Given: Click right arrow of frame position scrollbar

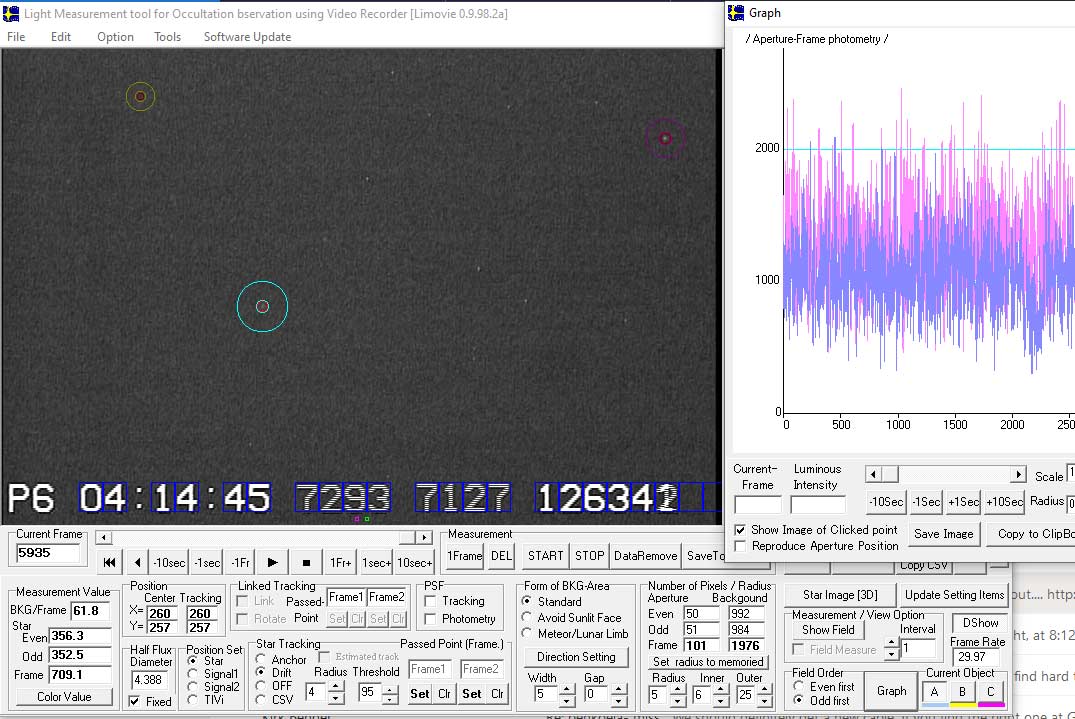Looking at the screenshot, I should tap(425, 537).
